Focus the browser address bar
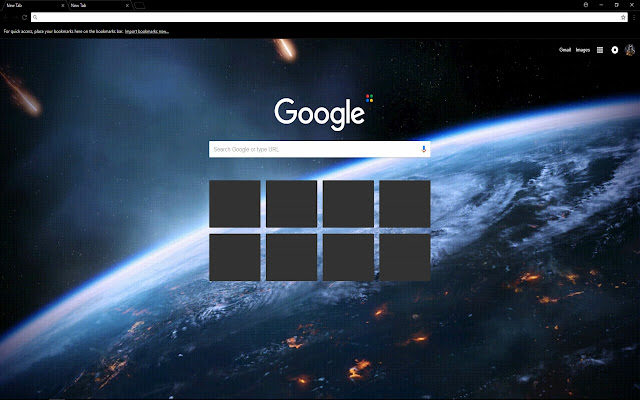The image size is (640, 400). pyautogui.click(x=329, y=17)
